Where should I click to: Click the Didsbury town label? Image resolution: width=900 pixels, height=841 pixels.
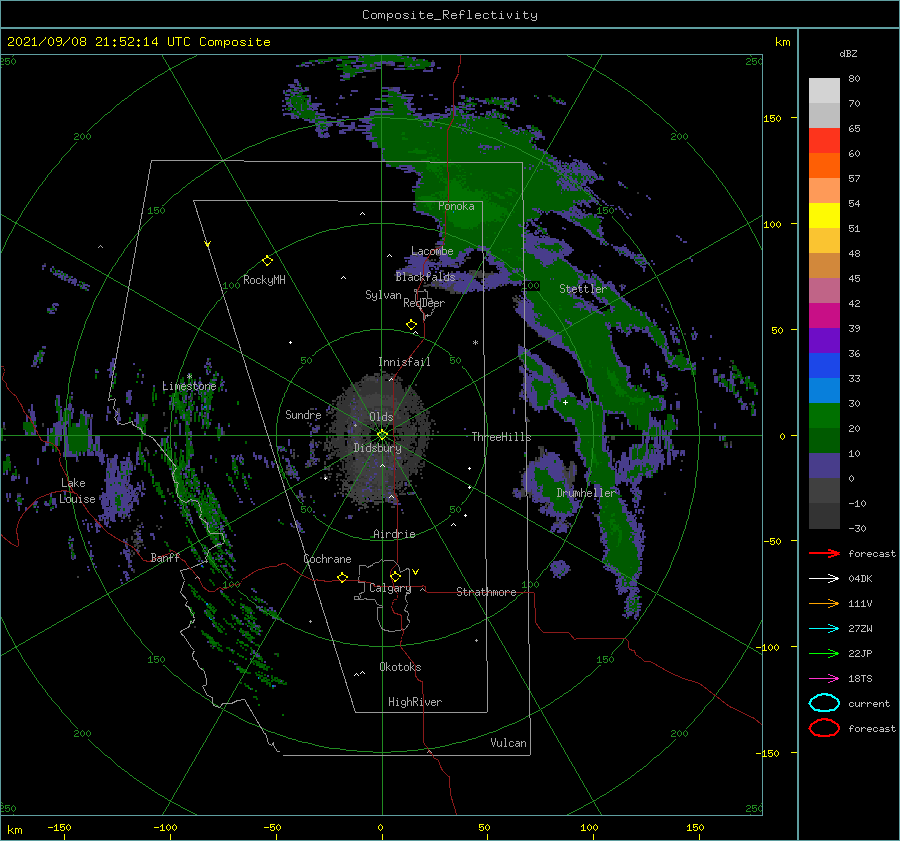click(377, 448)
